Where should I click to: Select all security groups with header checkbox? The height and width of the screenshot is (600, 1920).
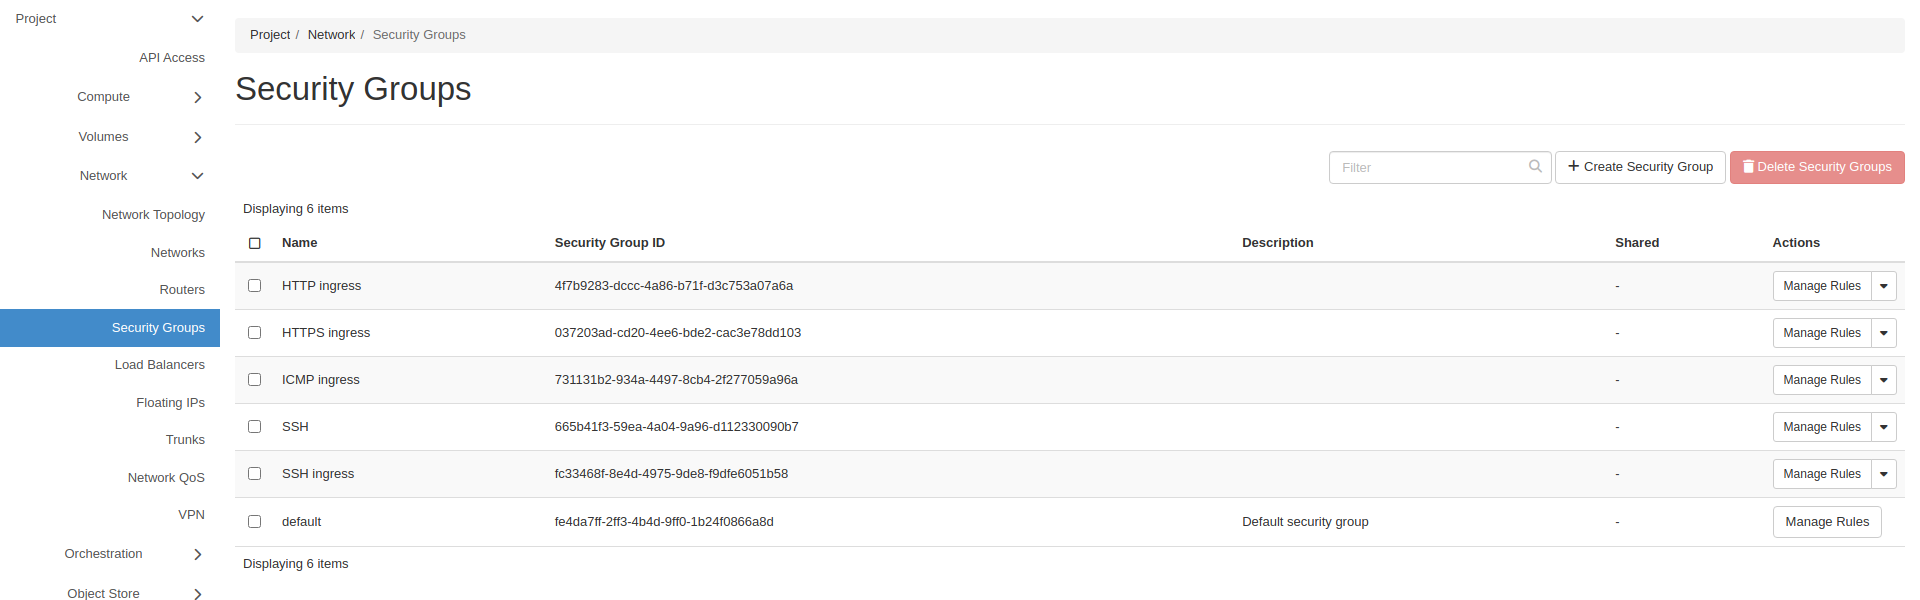[255, 243]
